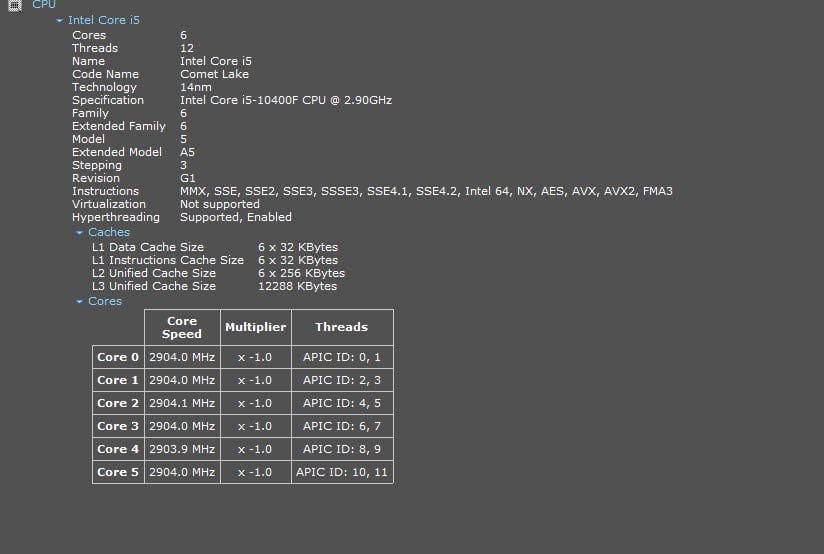Click APIC ID: 0, 1 cell
The width and height of the screenshot is (824, 554).
pos(342,357)
